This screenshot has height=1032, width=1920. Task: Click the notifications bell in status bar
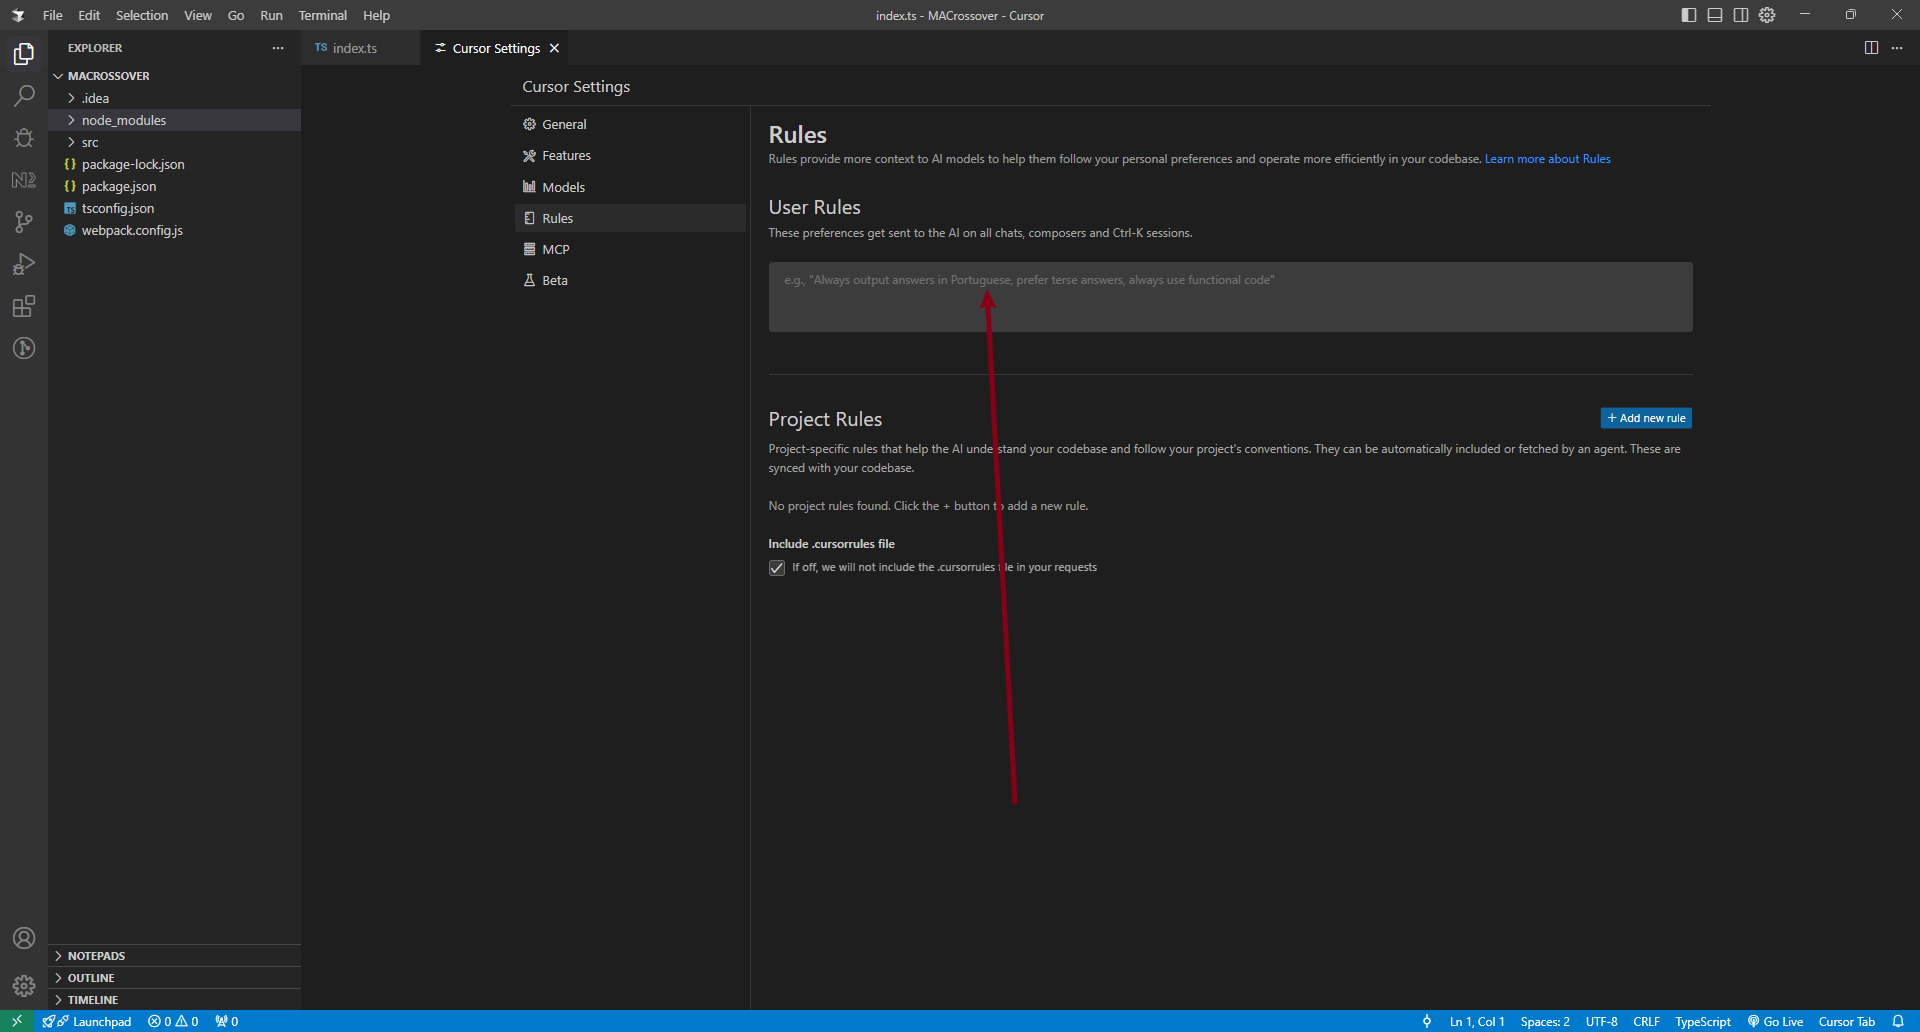(x=1898, y=1021)
